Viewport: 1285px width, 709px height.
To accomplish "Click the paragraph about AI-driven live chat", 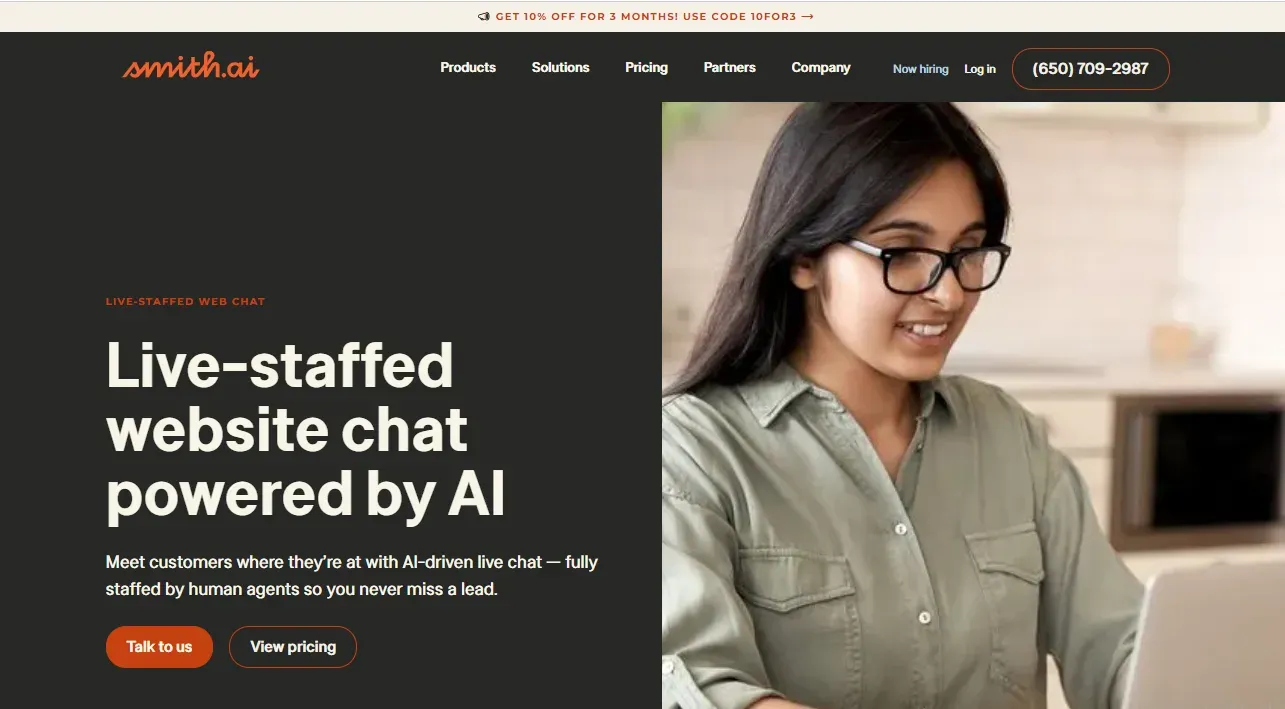I will pos(352,575).
